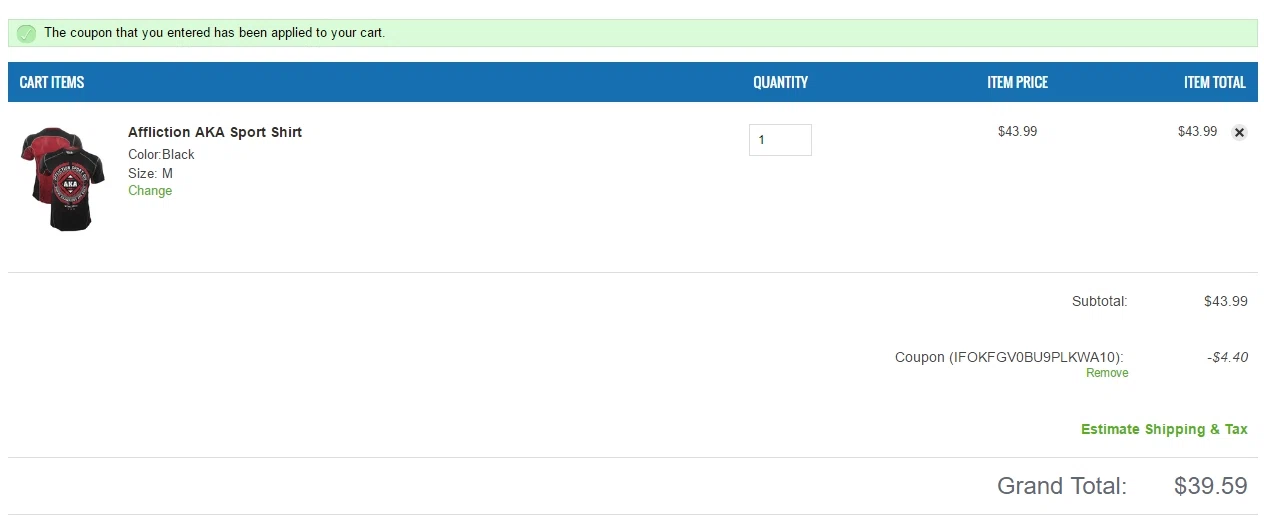The width and height of the screenshot is (1264, 531).
Task: Click Change to edit shirt options
Action: [150, 191]
